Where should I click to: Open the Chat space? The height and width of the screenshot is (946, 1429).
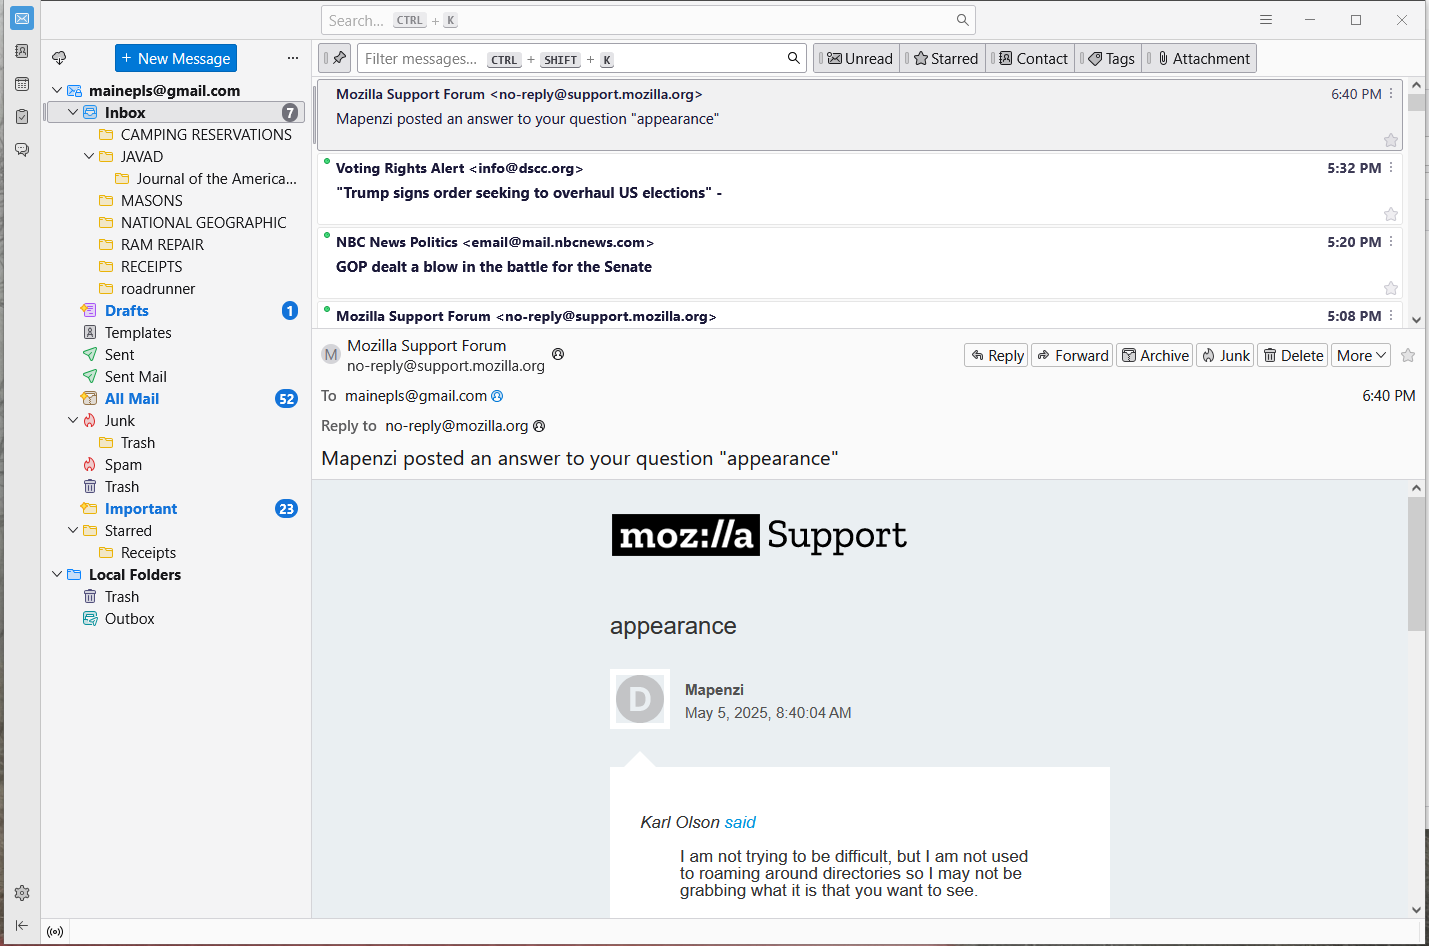[x=22, y=150]
